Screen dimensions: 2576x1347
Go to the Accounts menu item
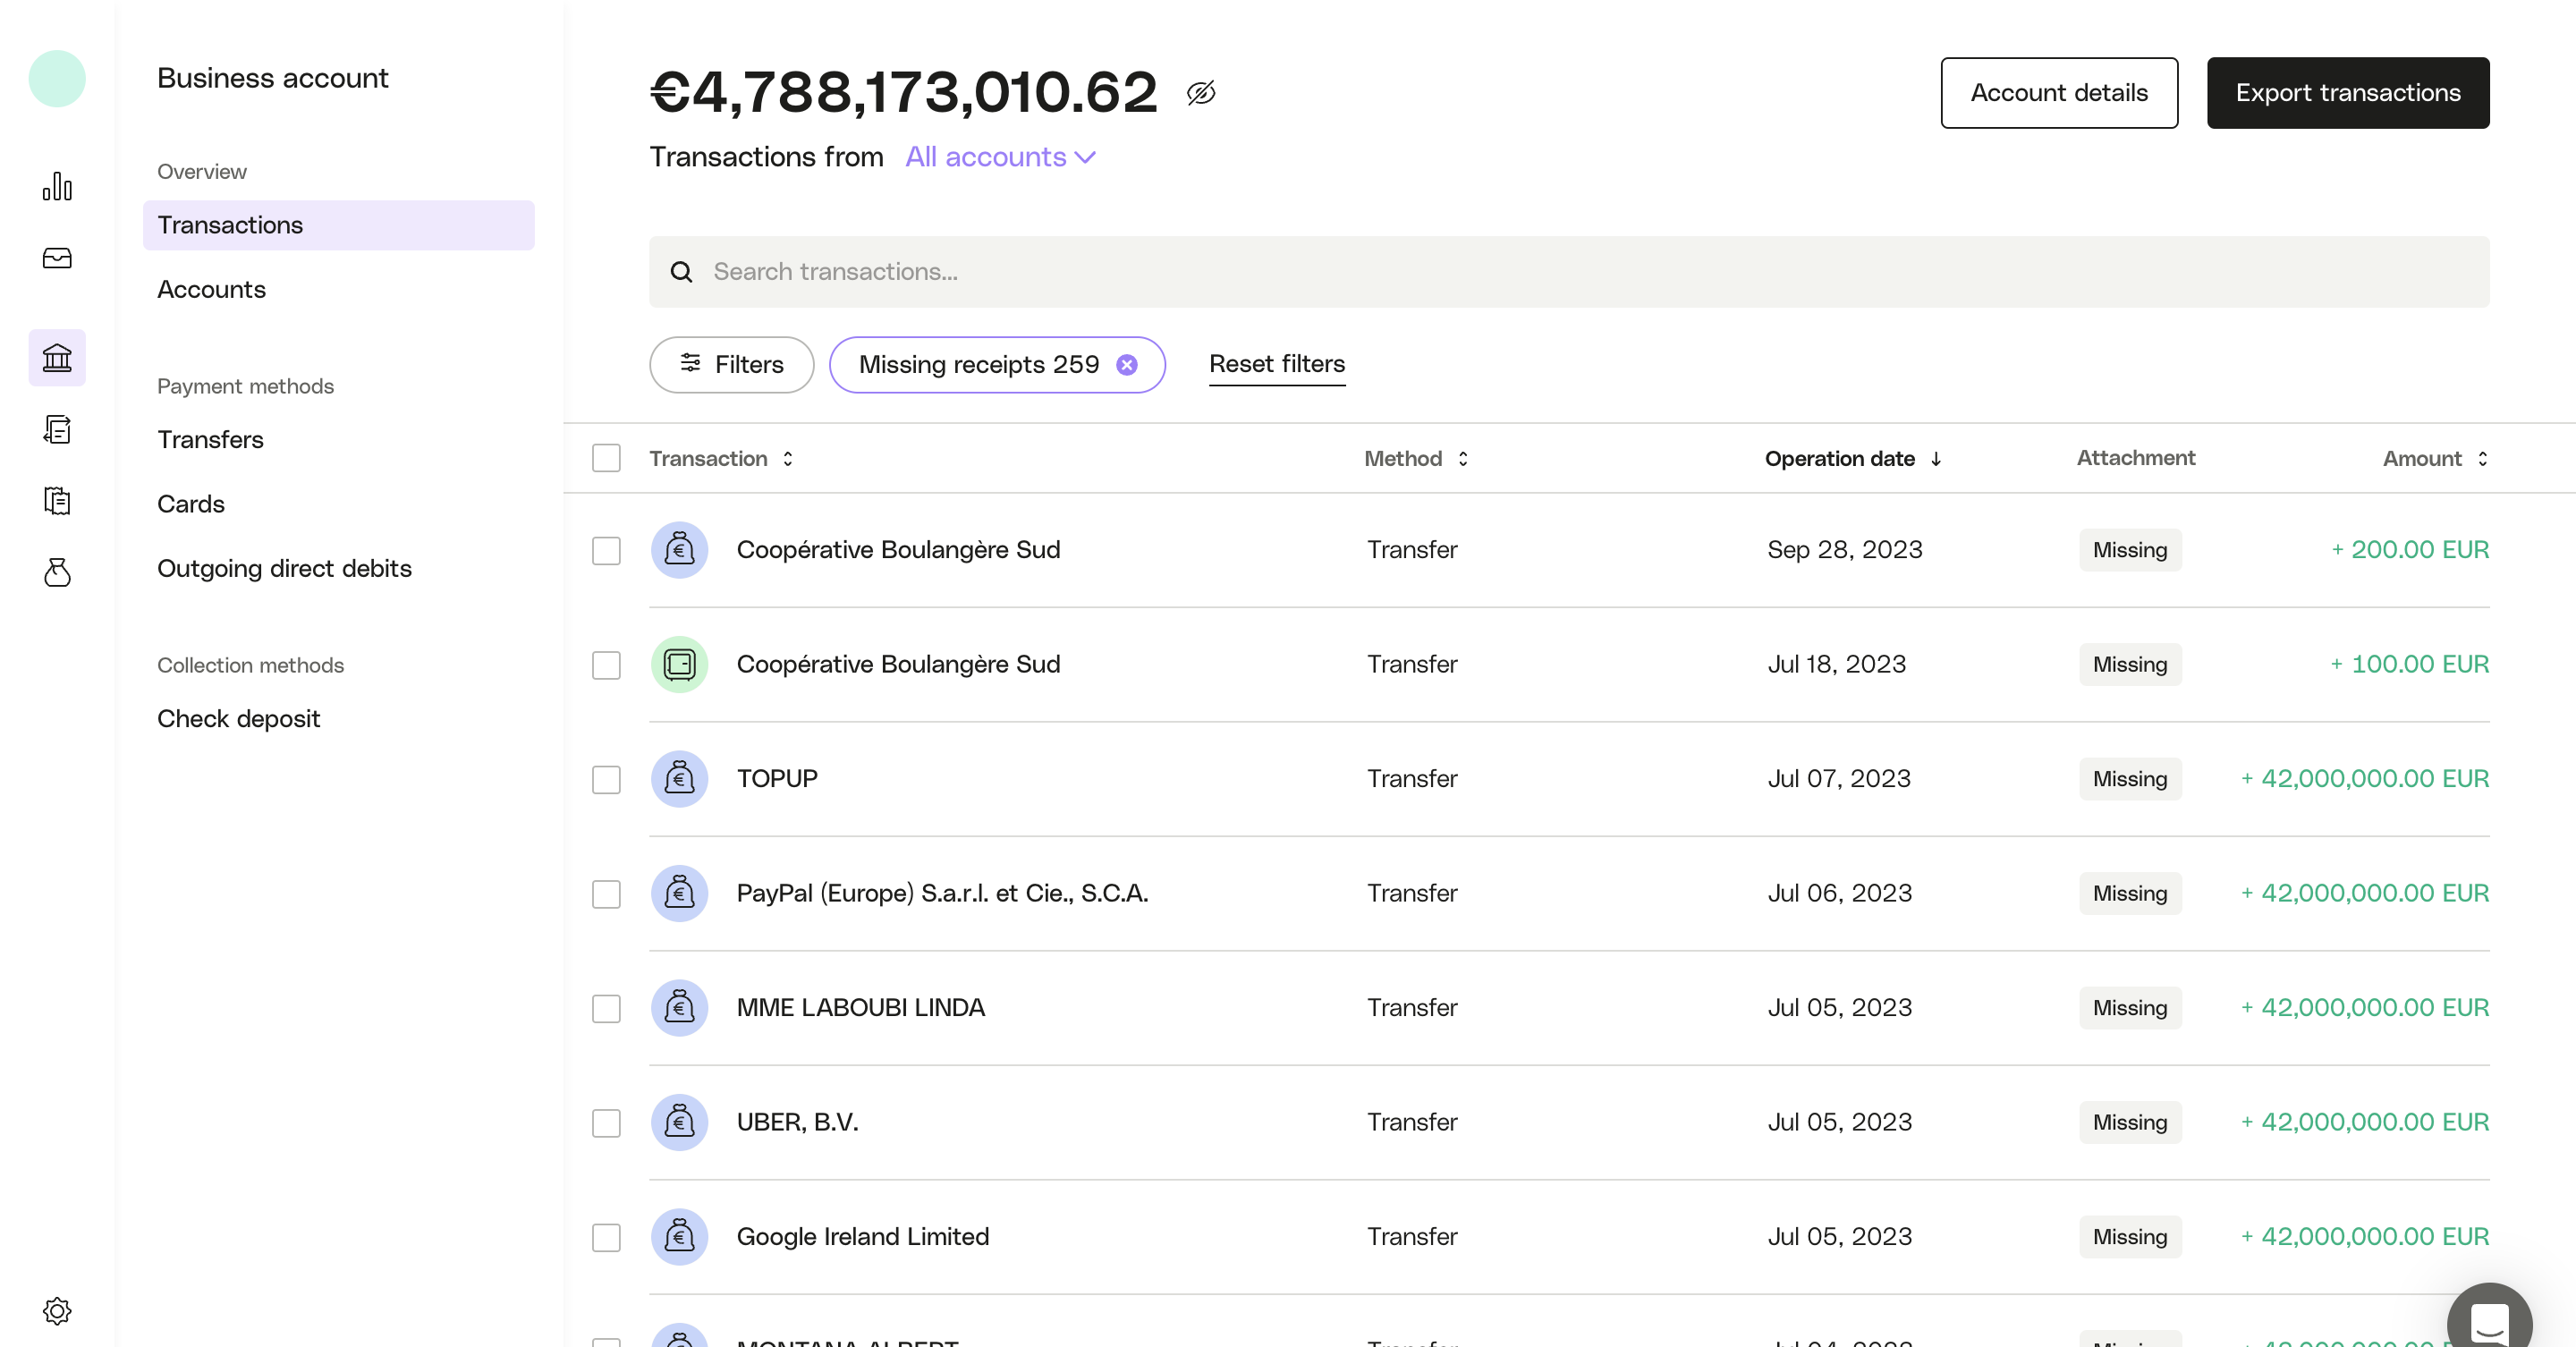pyautogui.click(x=211, y=289)
